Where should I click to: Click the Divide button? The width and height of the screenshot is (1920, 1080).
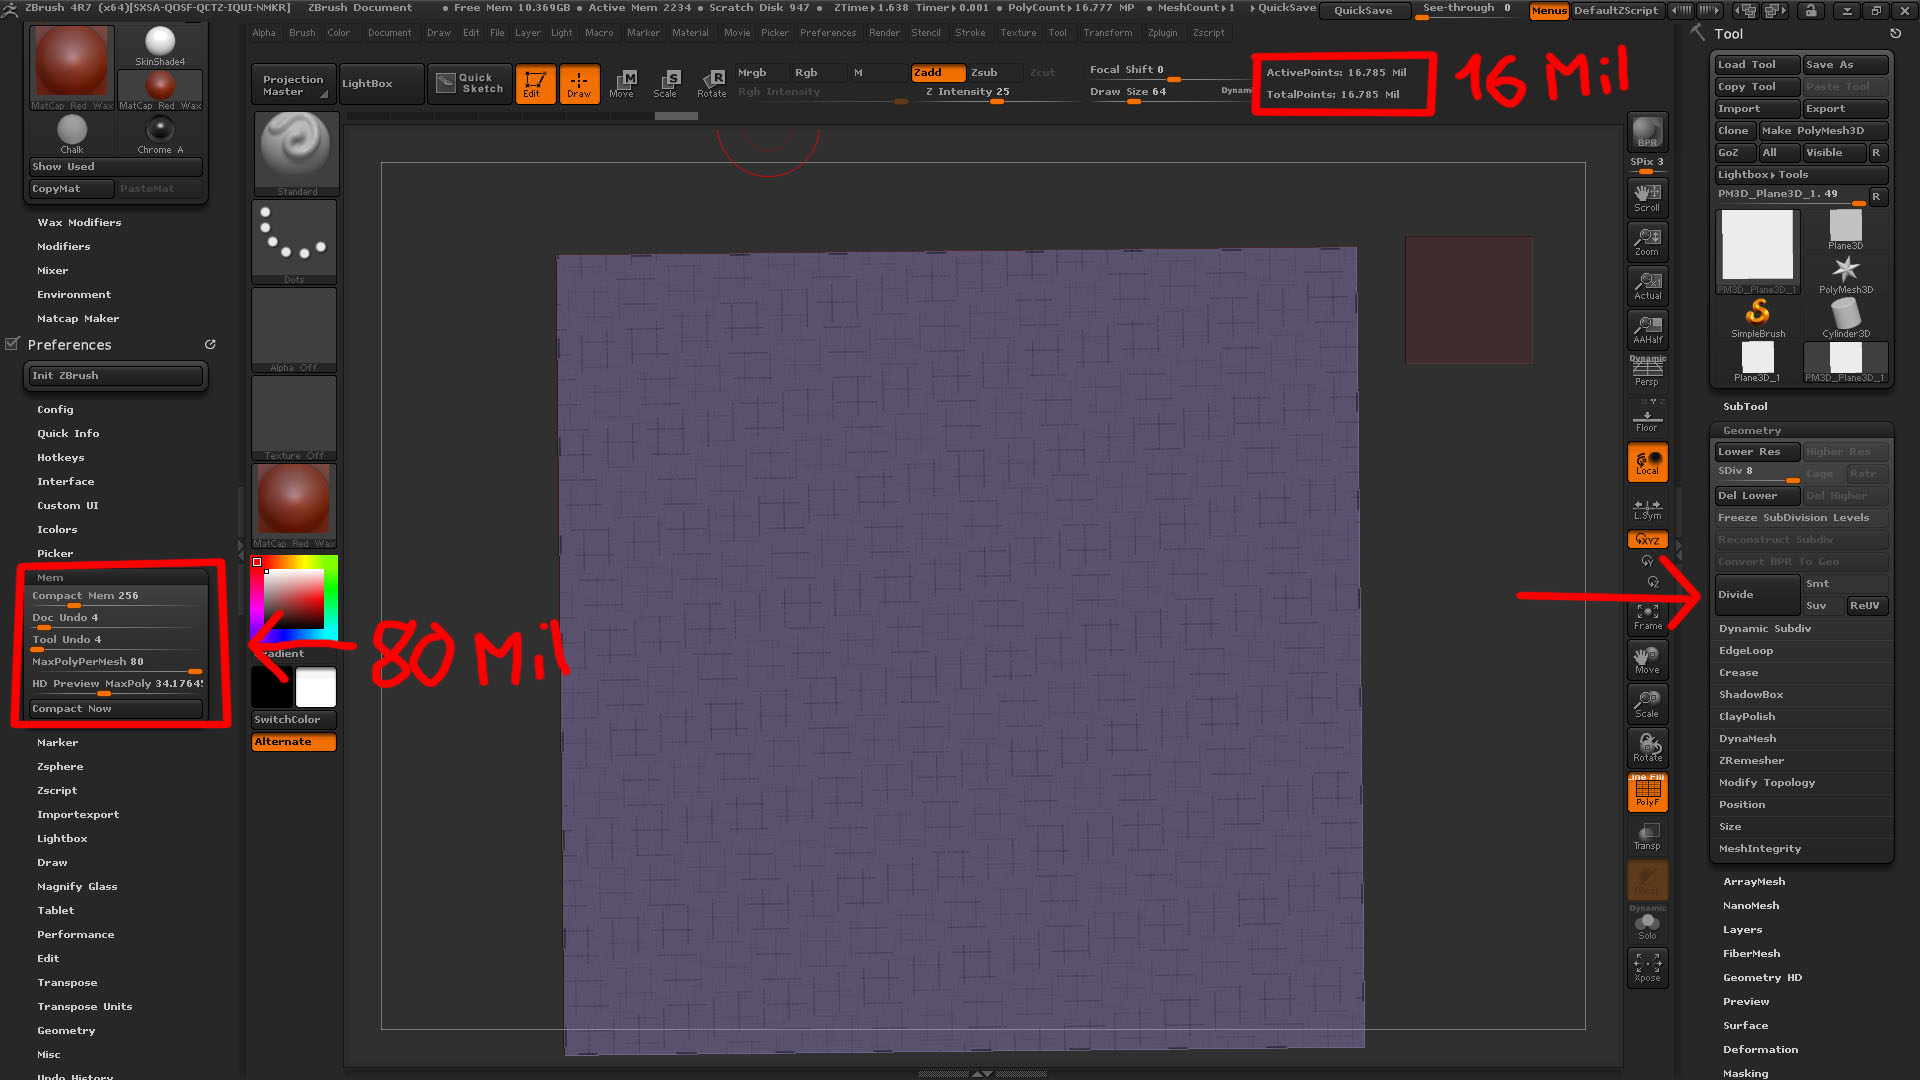(x=1757, y=595)
